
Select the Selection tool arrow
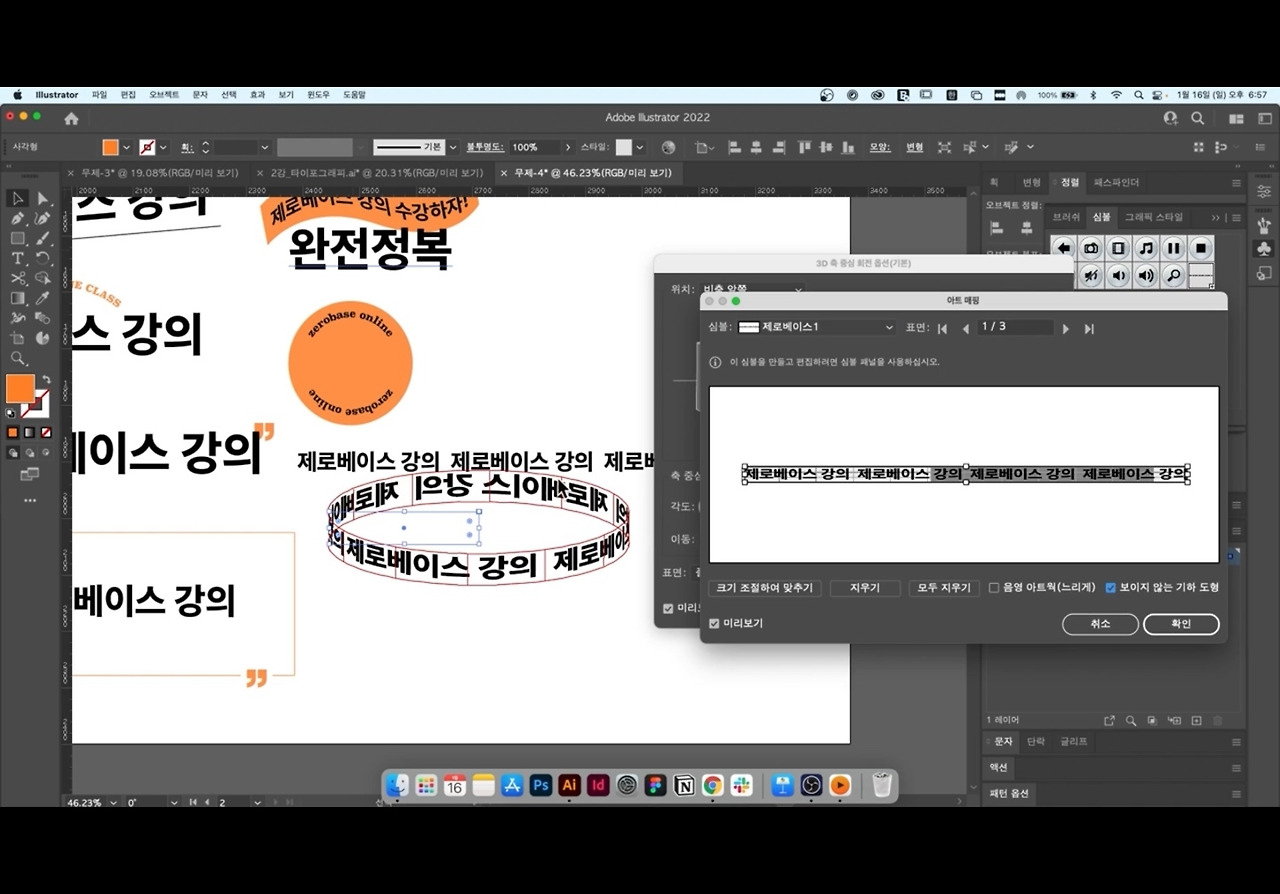coord(17,198)
